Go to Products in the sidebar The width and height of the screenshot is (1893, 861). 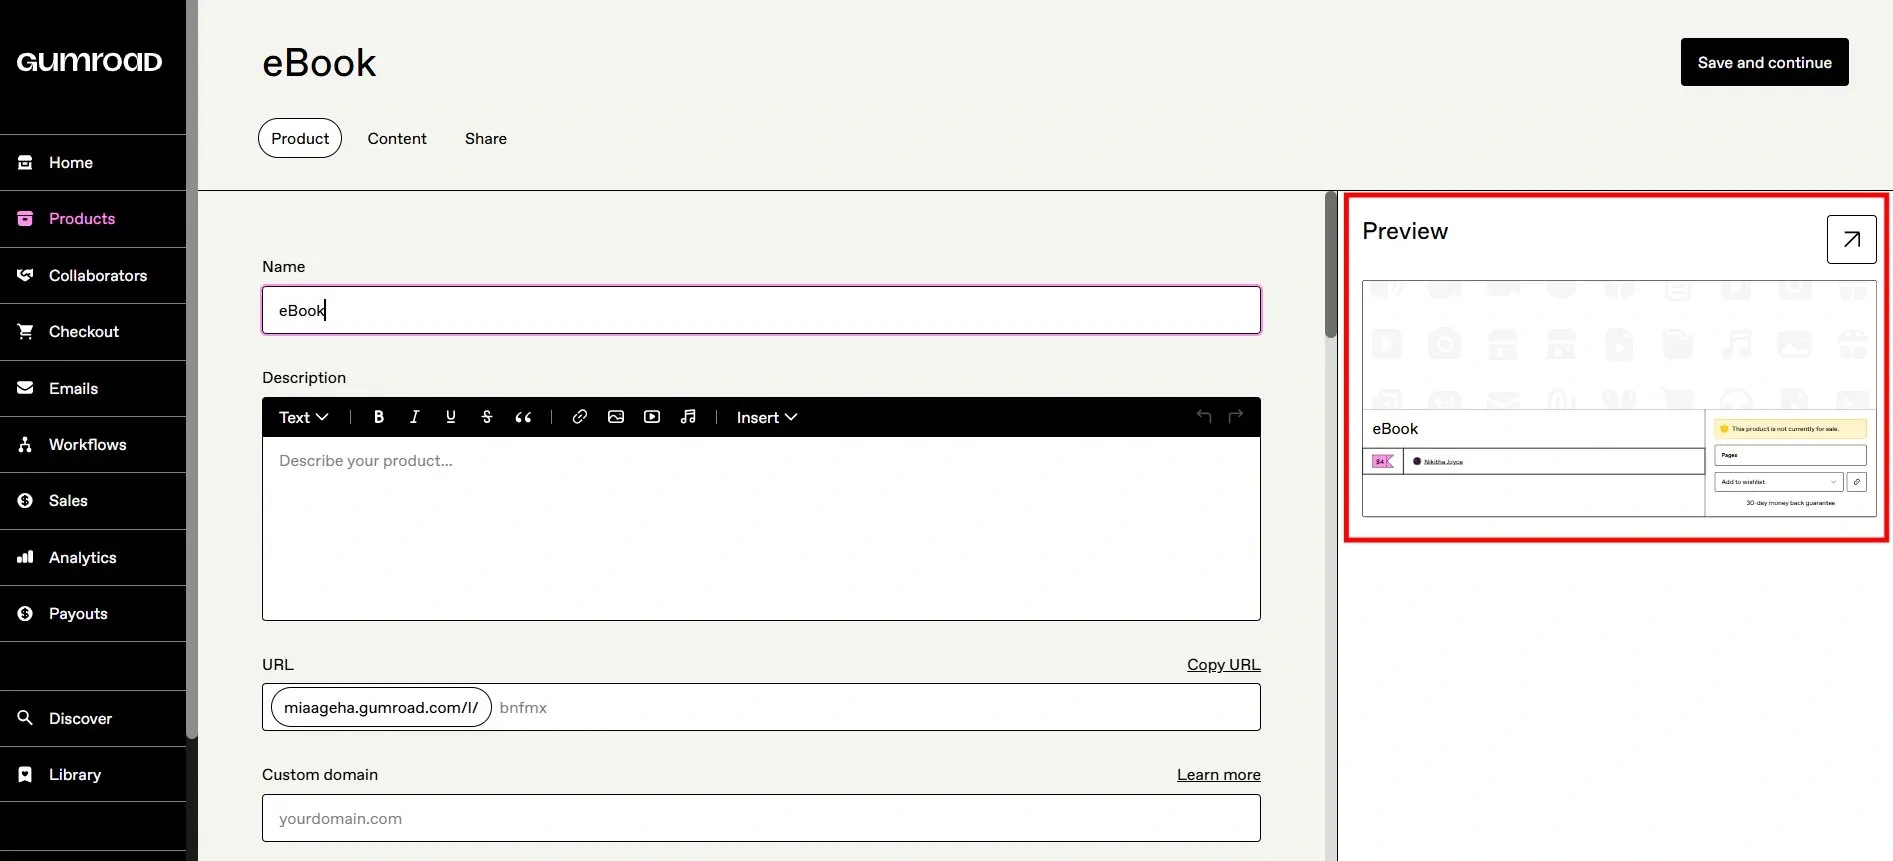pos(93,218)
